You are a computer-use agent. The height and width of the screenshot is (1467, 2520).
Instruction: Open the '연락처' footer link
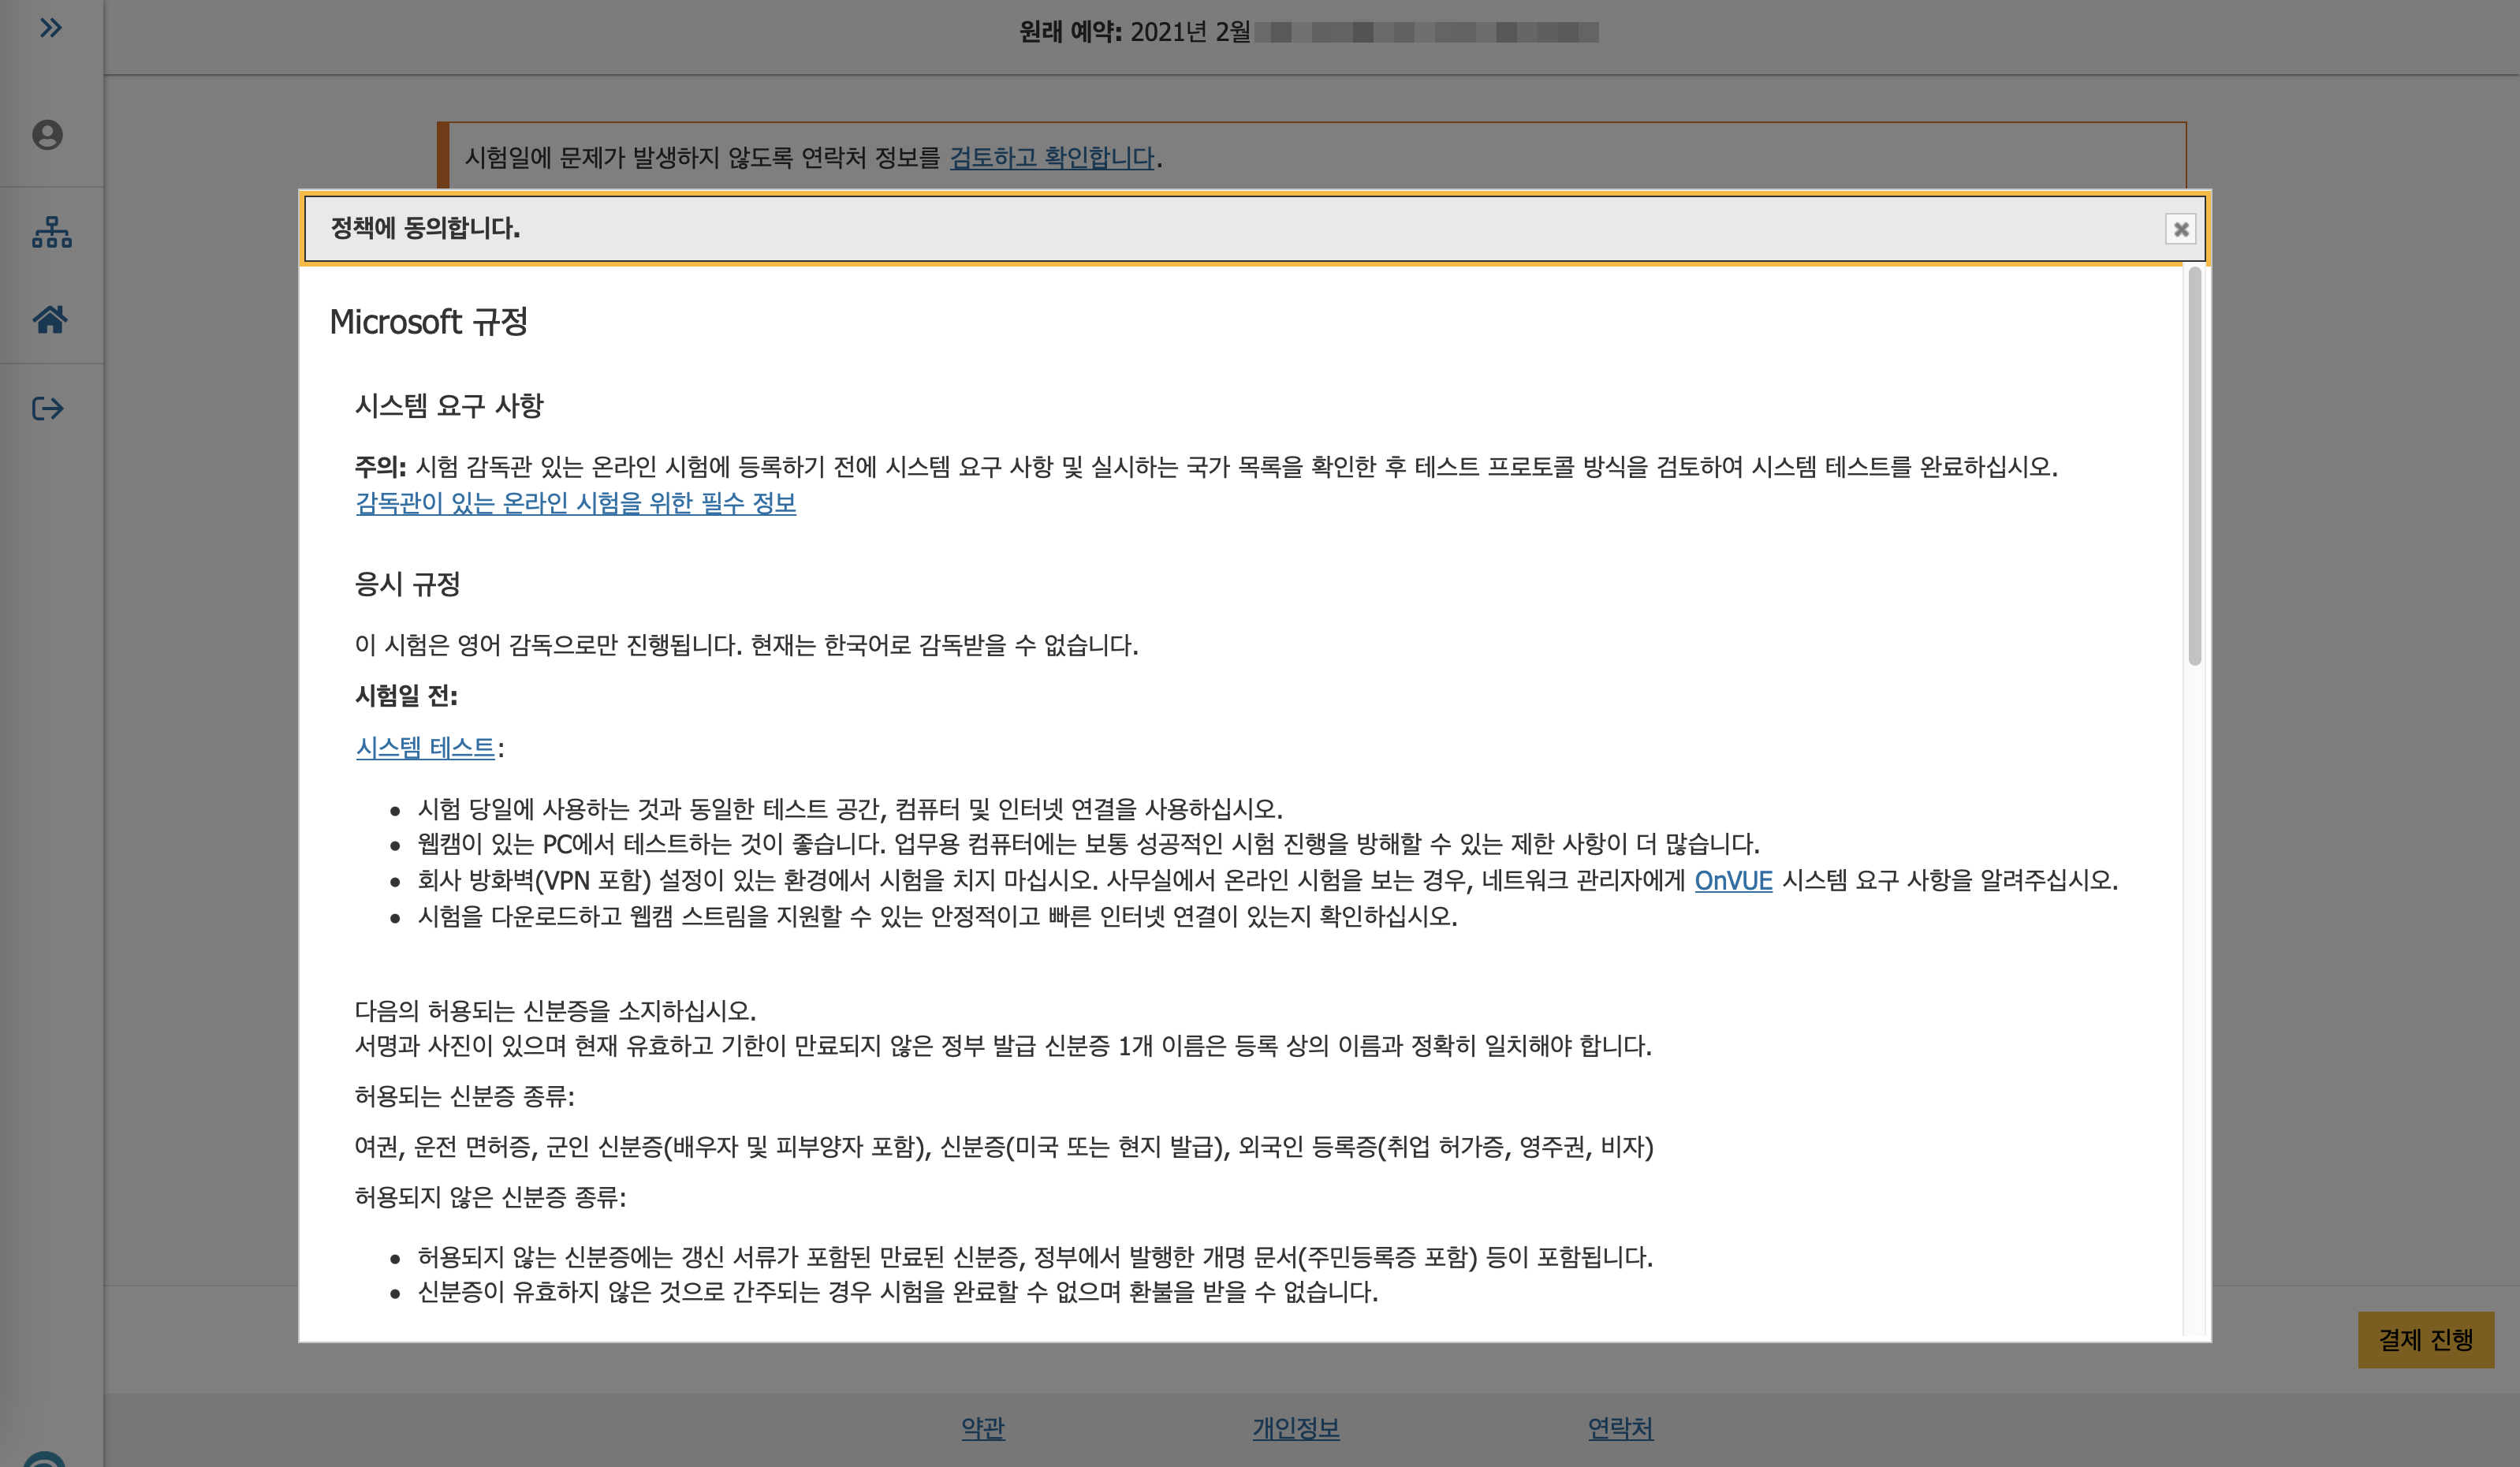click(1620, 1428)
